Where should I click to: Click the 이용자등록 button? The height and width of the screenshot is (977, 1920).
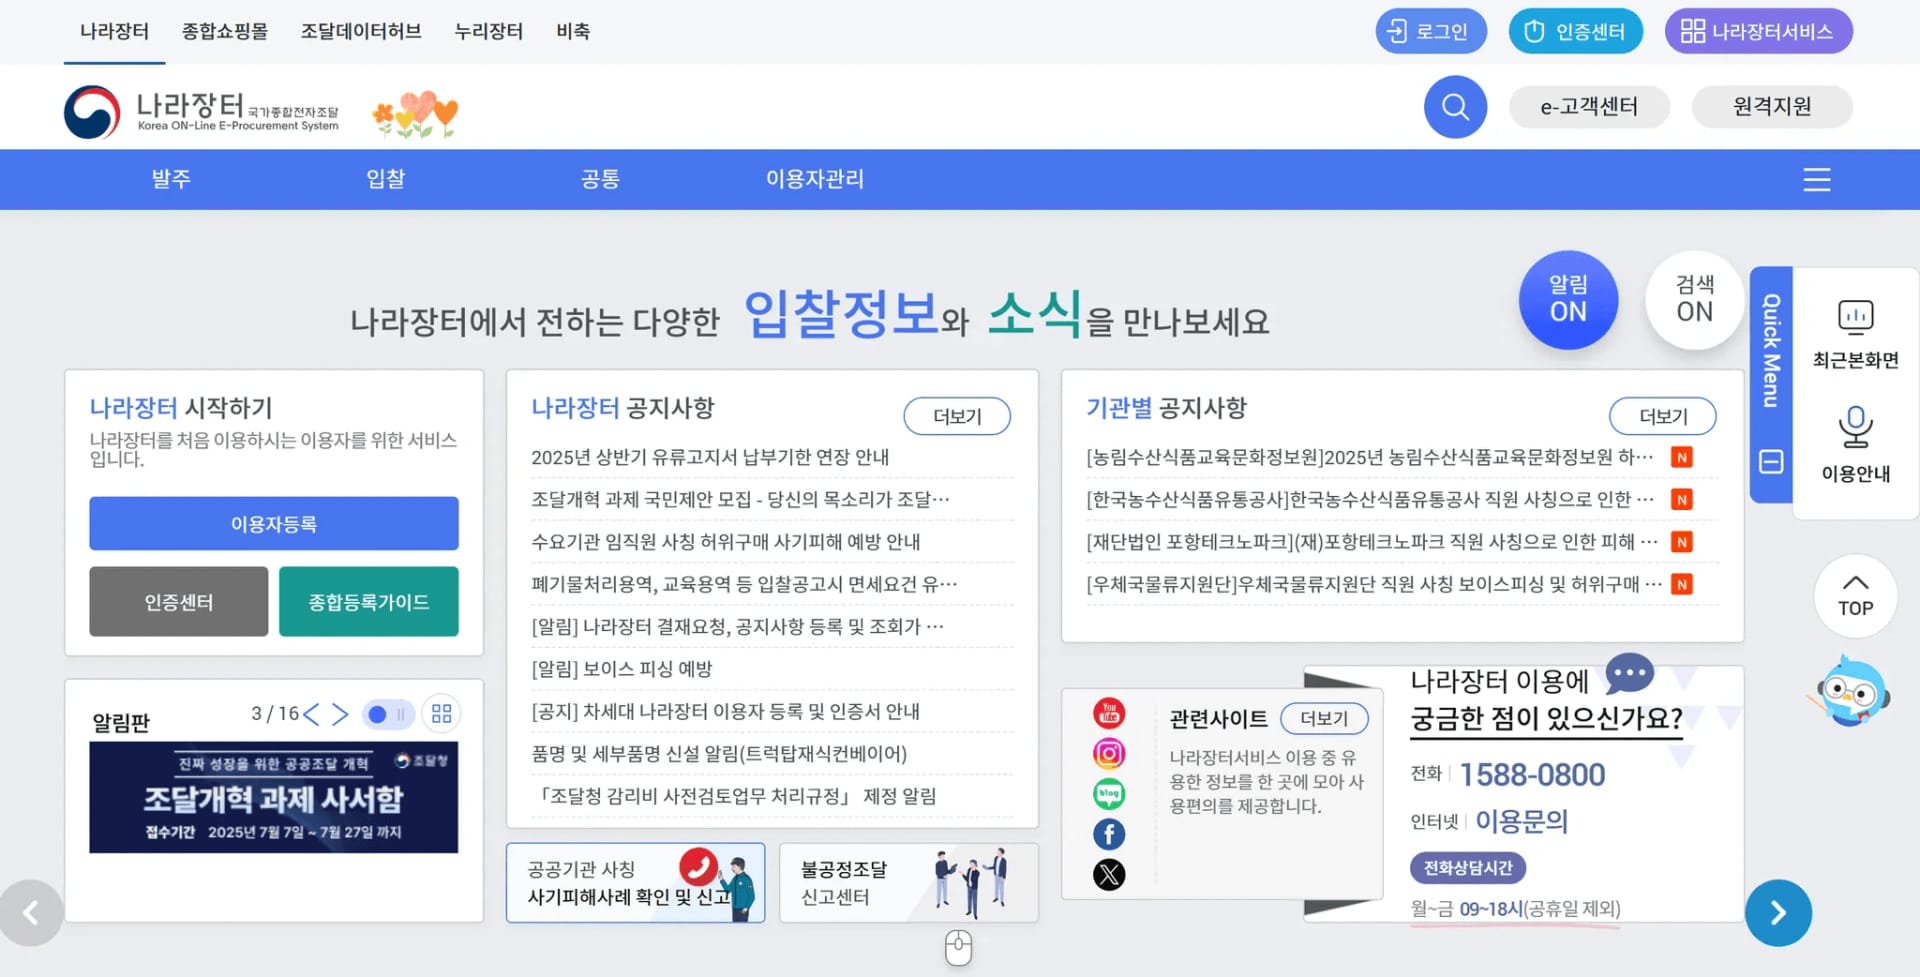click(x=273, y=523)
